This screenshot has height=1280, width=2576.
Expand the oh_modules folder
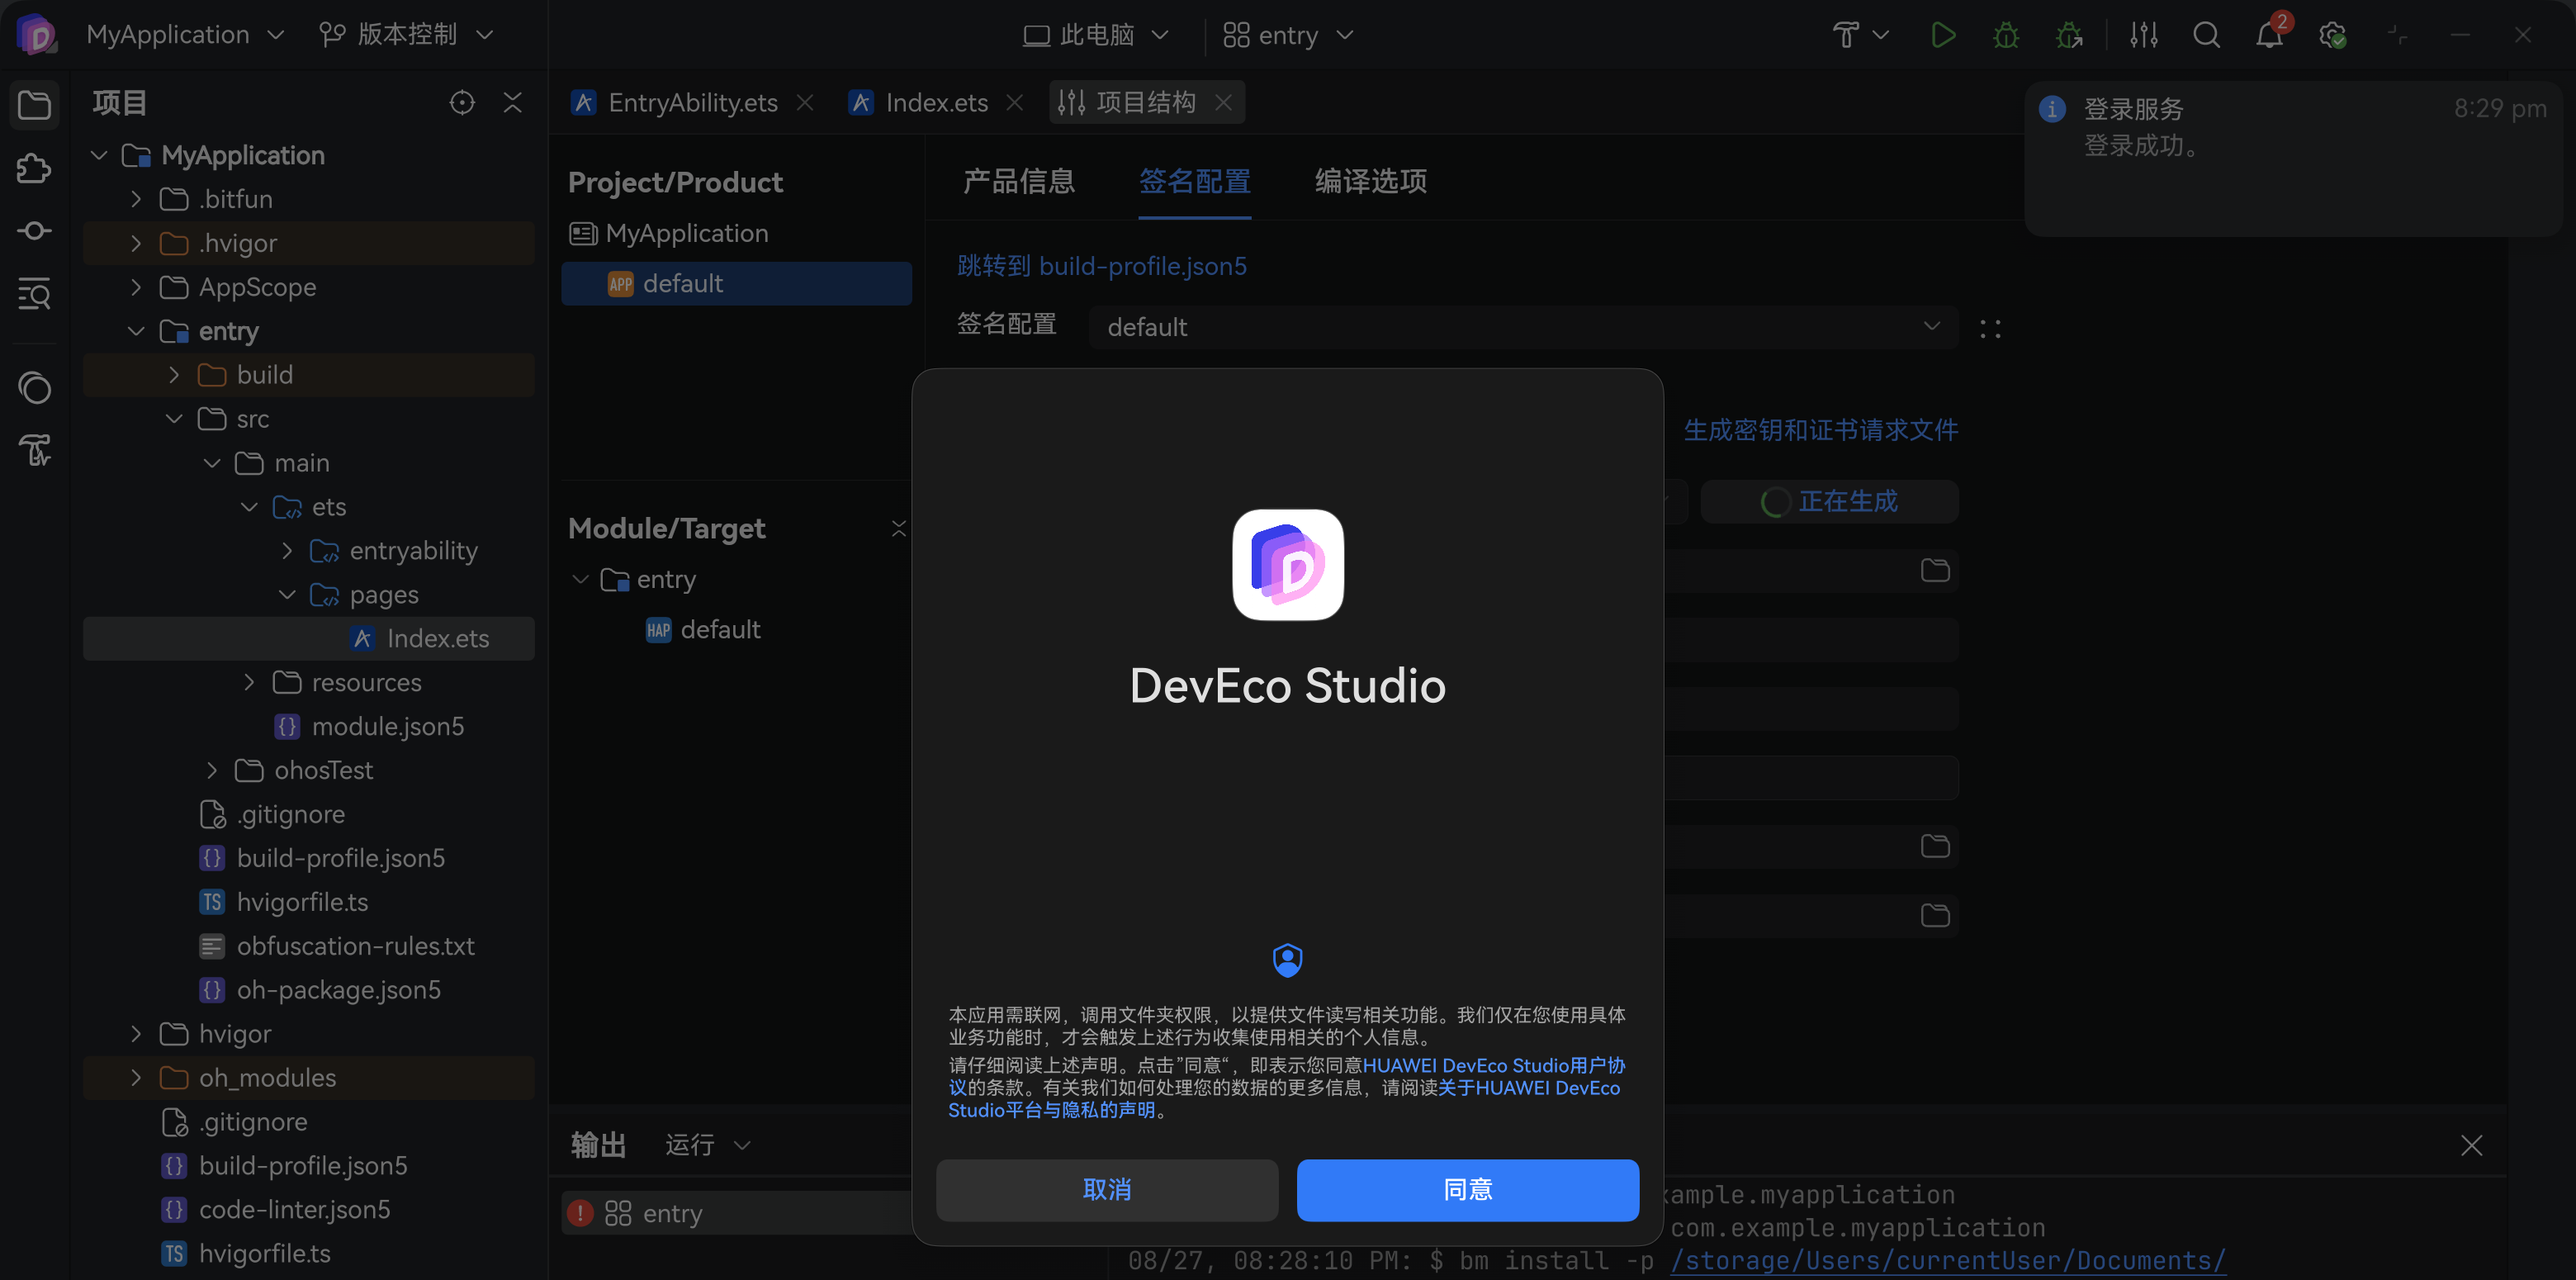[136, 1078]
